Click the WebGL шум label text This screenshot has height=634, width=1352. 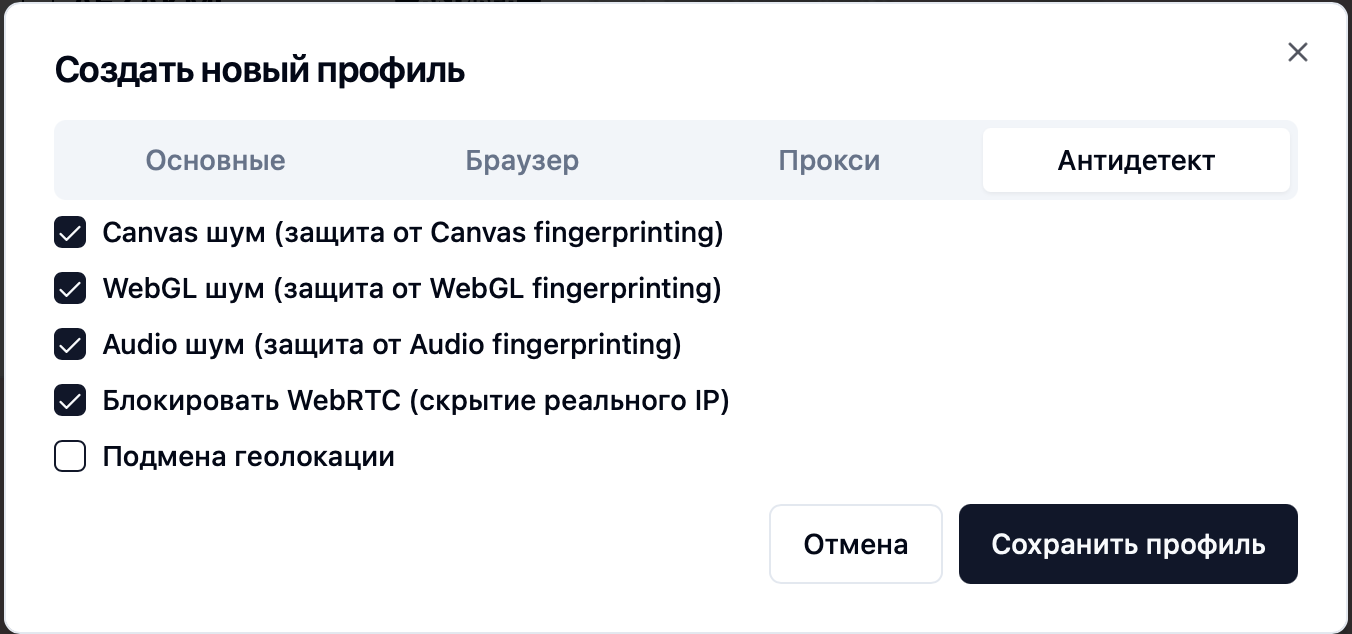[411, 288]
